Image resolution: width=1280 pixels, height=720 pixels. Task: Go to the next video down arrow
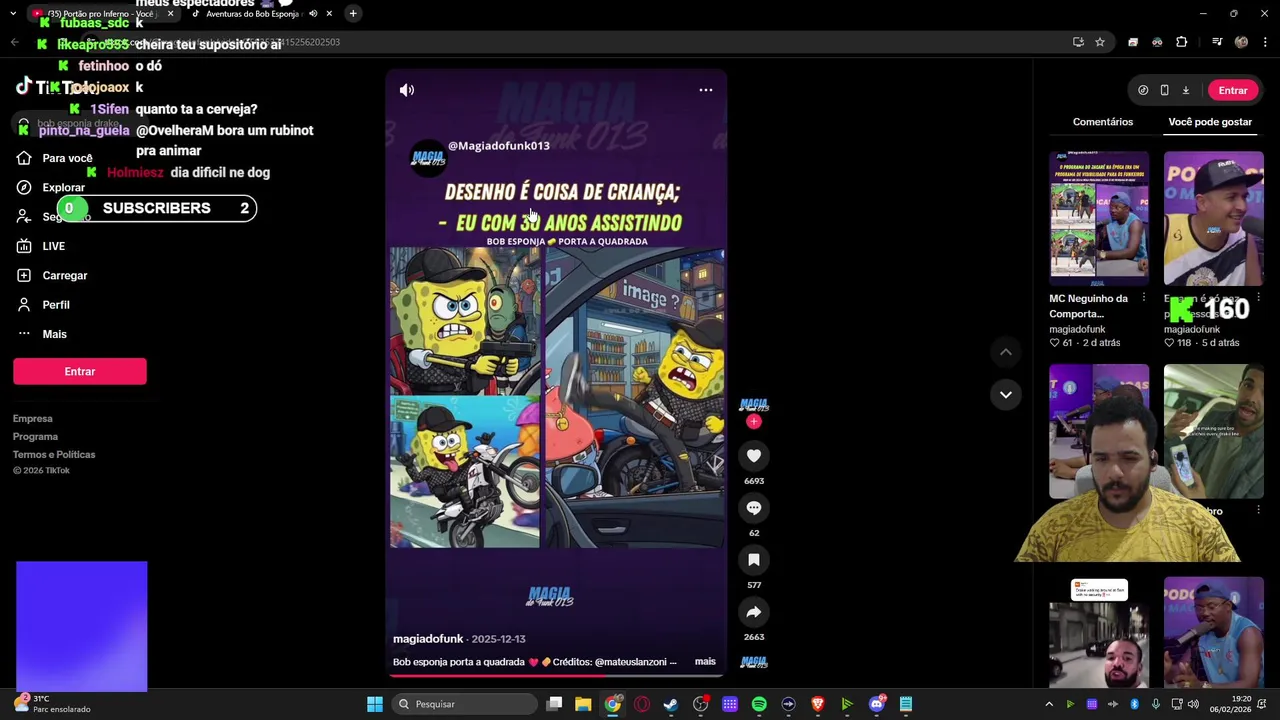(1006, 394)
